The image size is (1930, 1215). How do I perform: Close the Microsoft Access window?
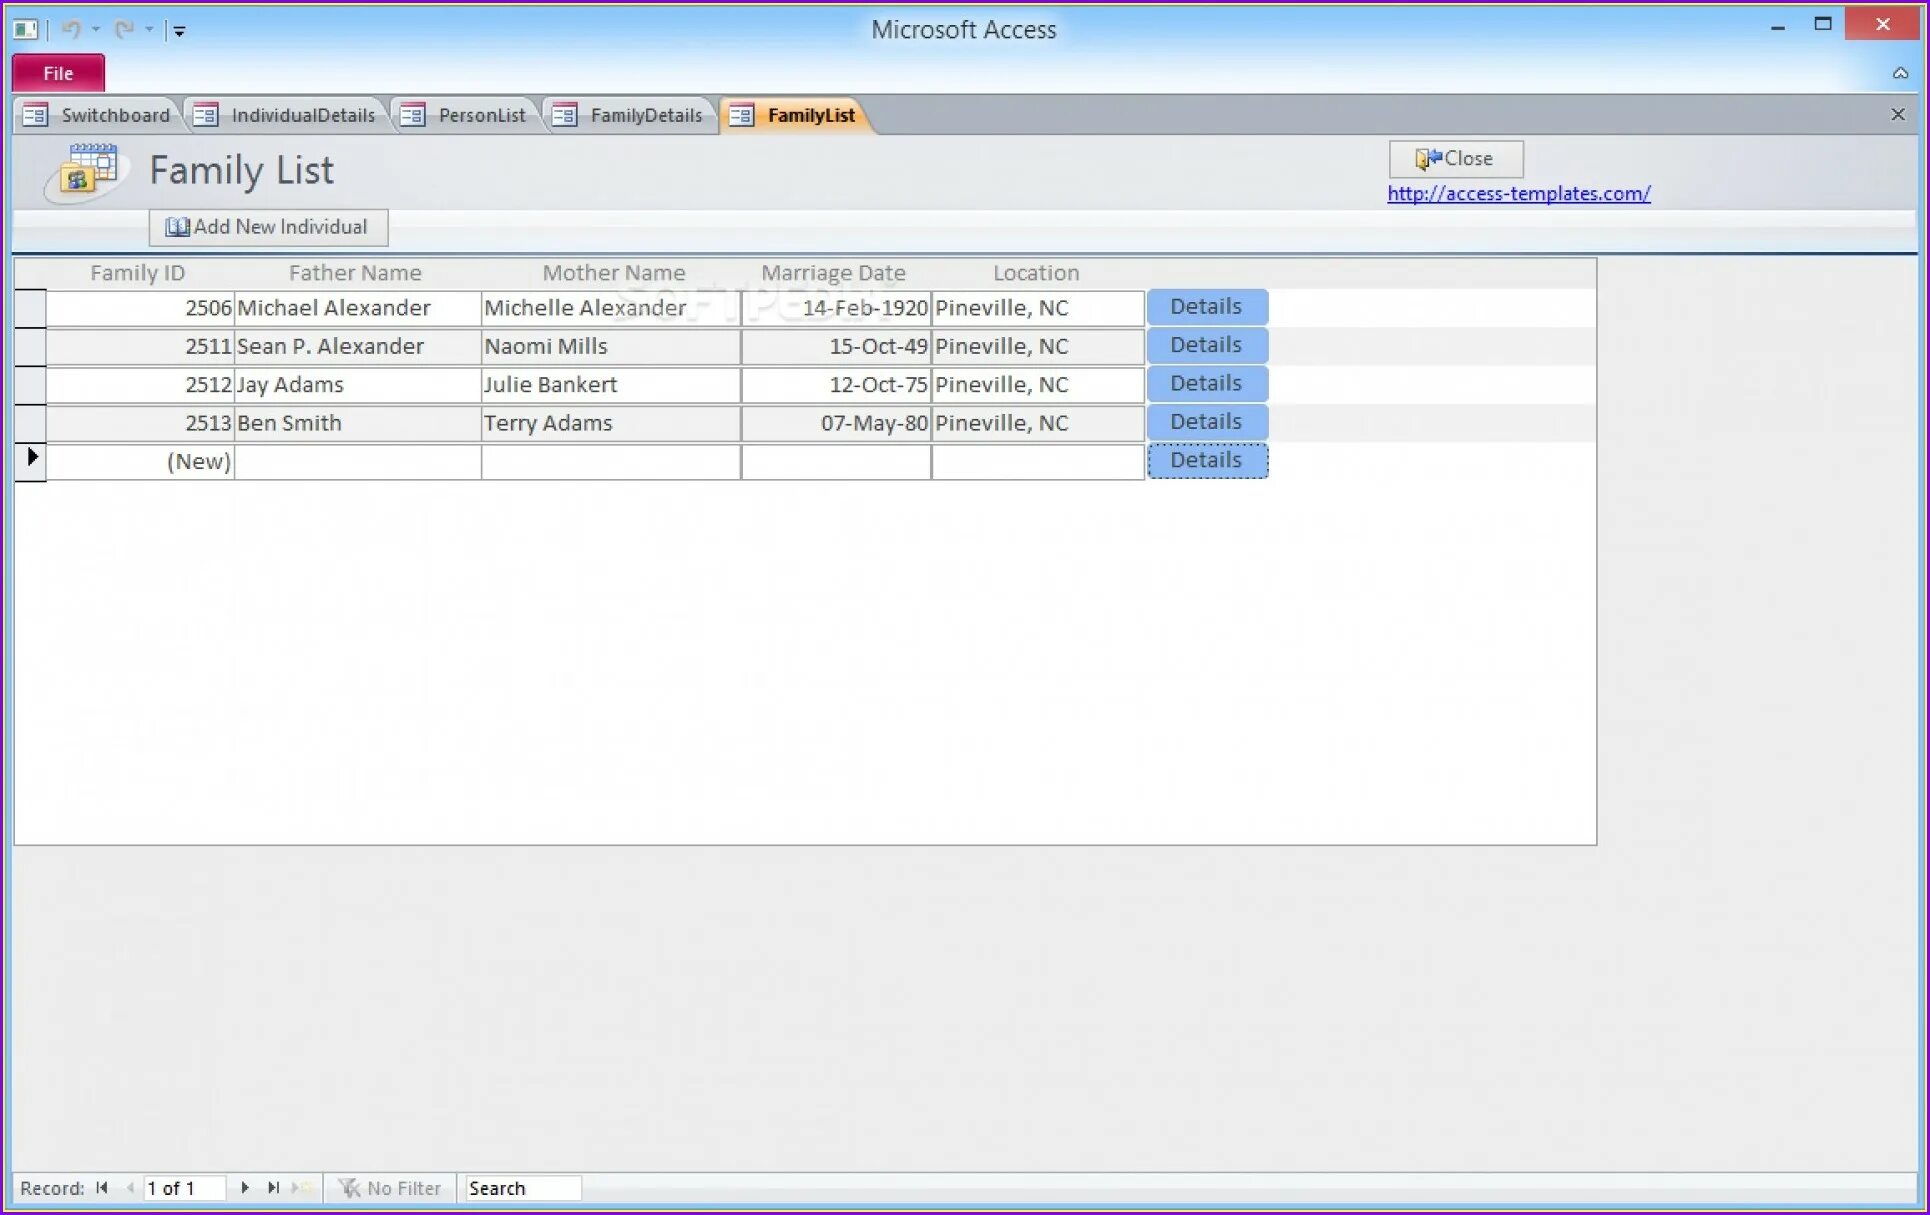click(x=1882, y=24)
